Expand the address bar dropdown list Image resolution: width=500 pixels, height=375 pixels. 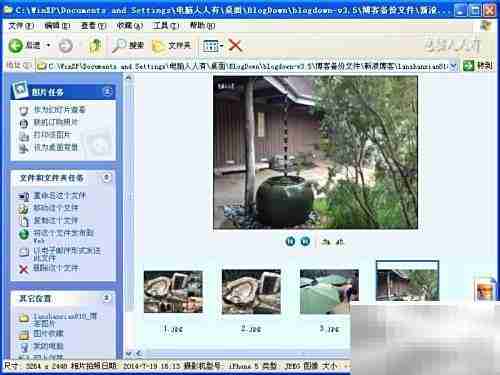pos(453,66)
